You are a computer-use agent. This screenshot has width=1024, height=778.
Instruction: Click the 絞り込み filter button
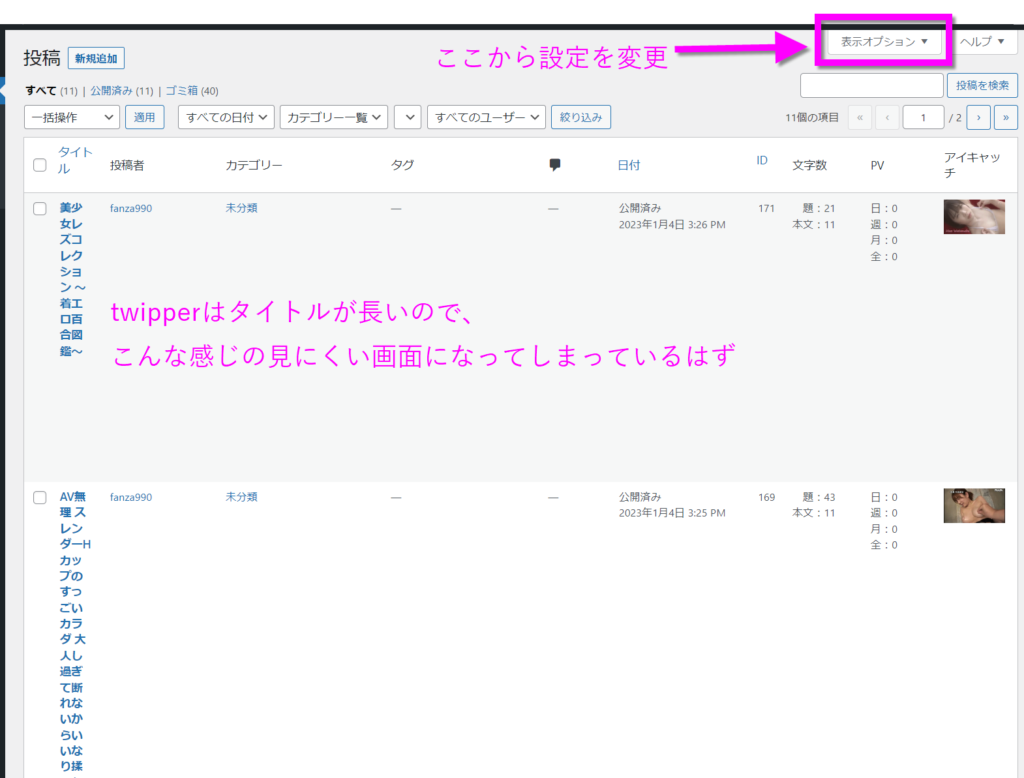(581, 118)
